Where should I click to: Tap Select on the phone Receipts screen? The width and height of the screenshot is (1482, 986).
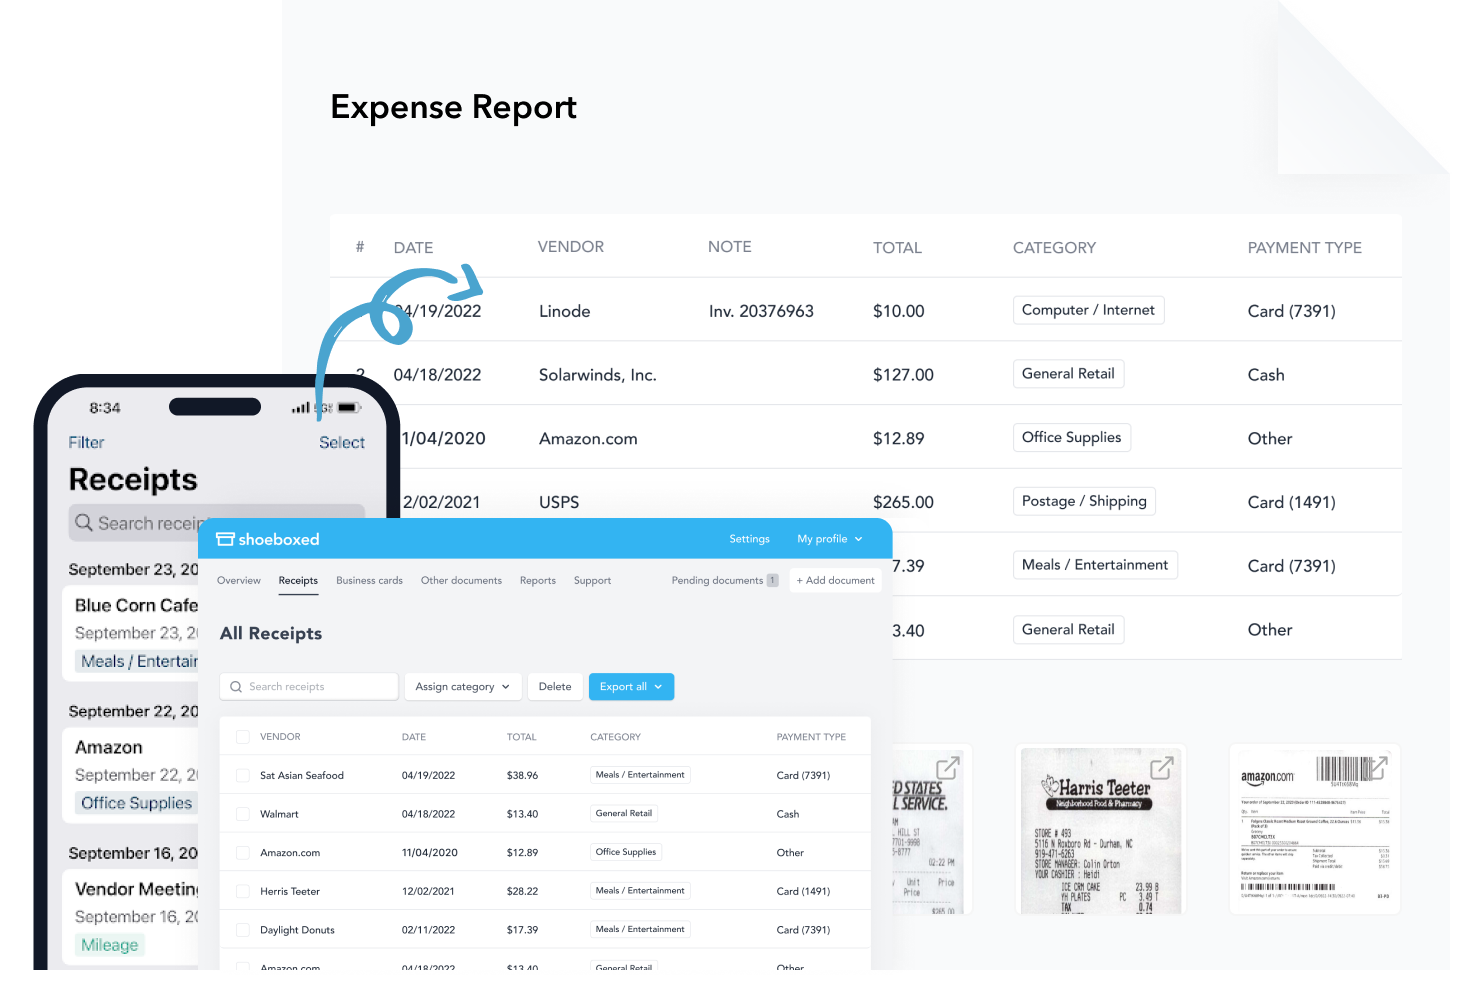[x=342, y=442]
